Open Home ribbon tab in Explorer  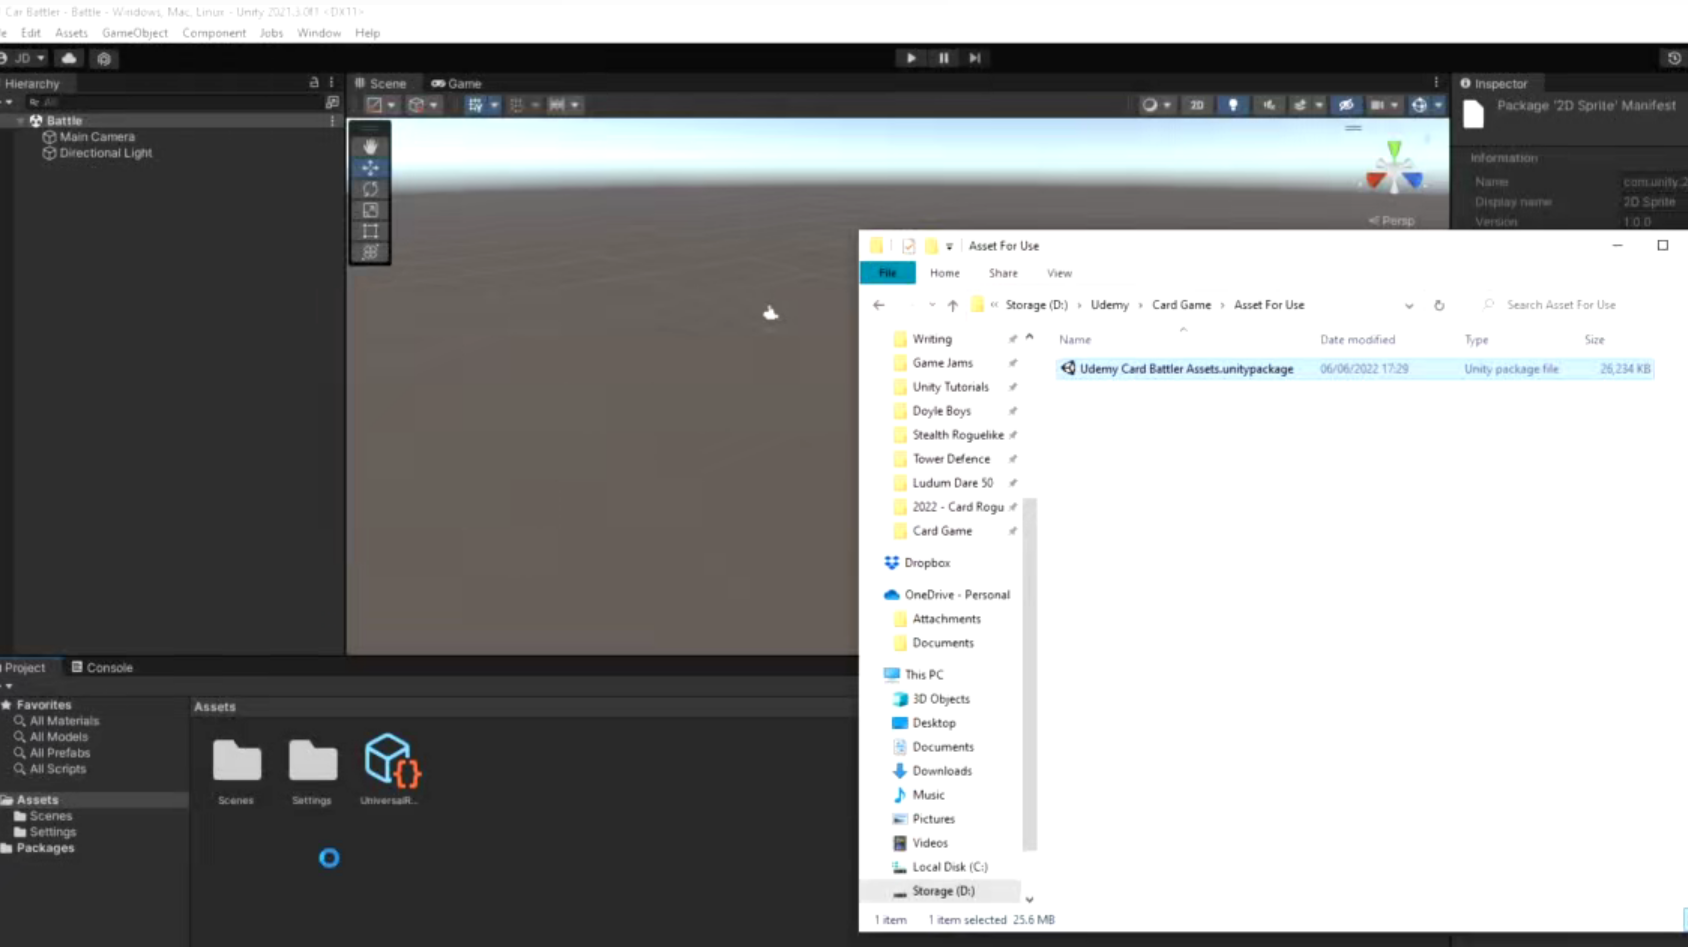pyautogui.click(x=944, y=273)
